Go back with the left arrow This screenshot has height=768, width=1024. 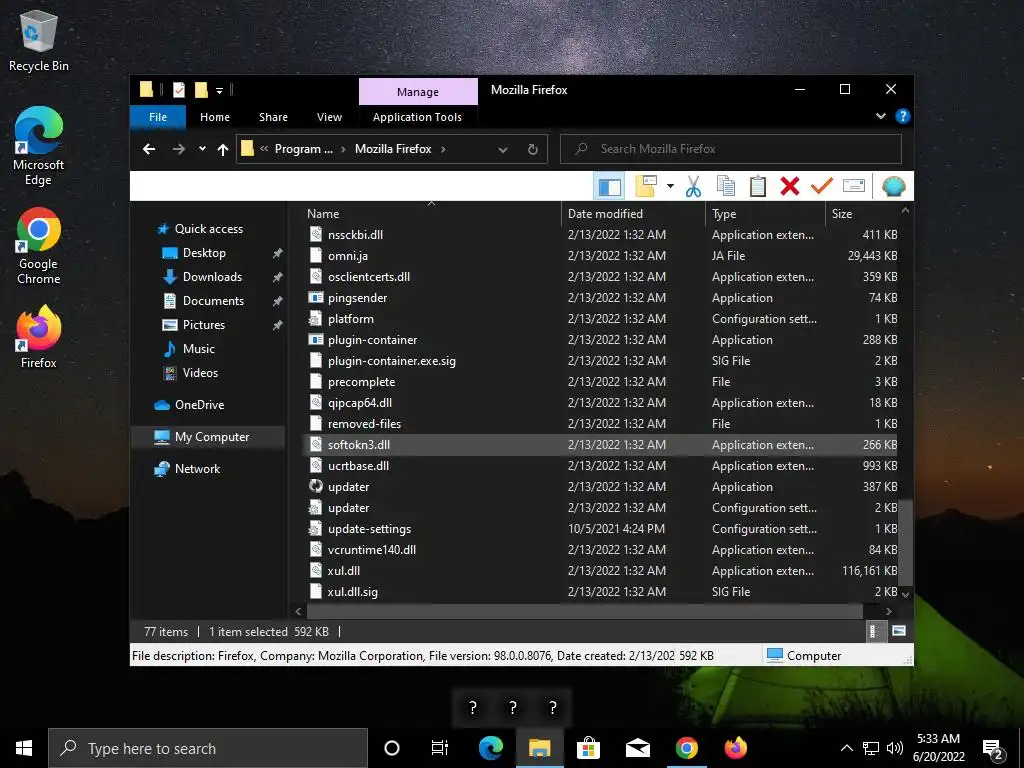coord(149,149)
